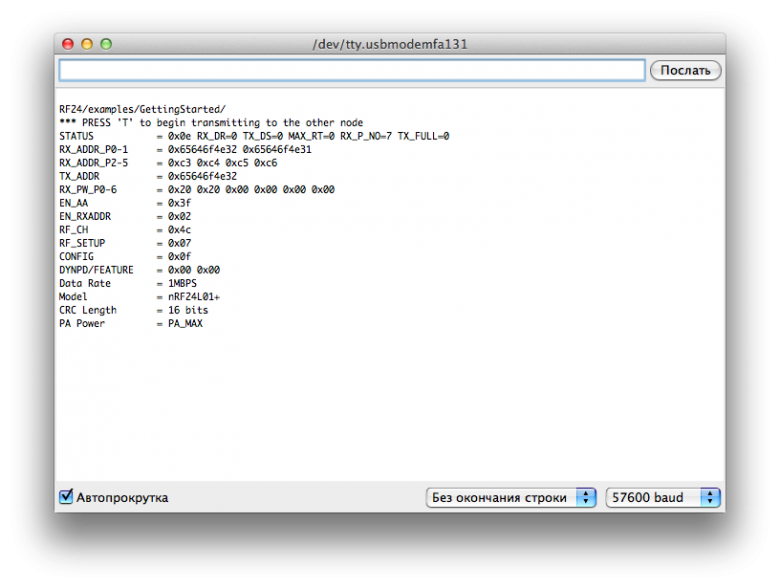780x588 pixels.
Task: Open the 57600 baud rate dropdown
Action: [x=663, y=497]
